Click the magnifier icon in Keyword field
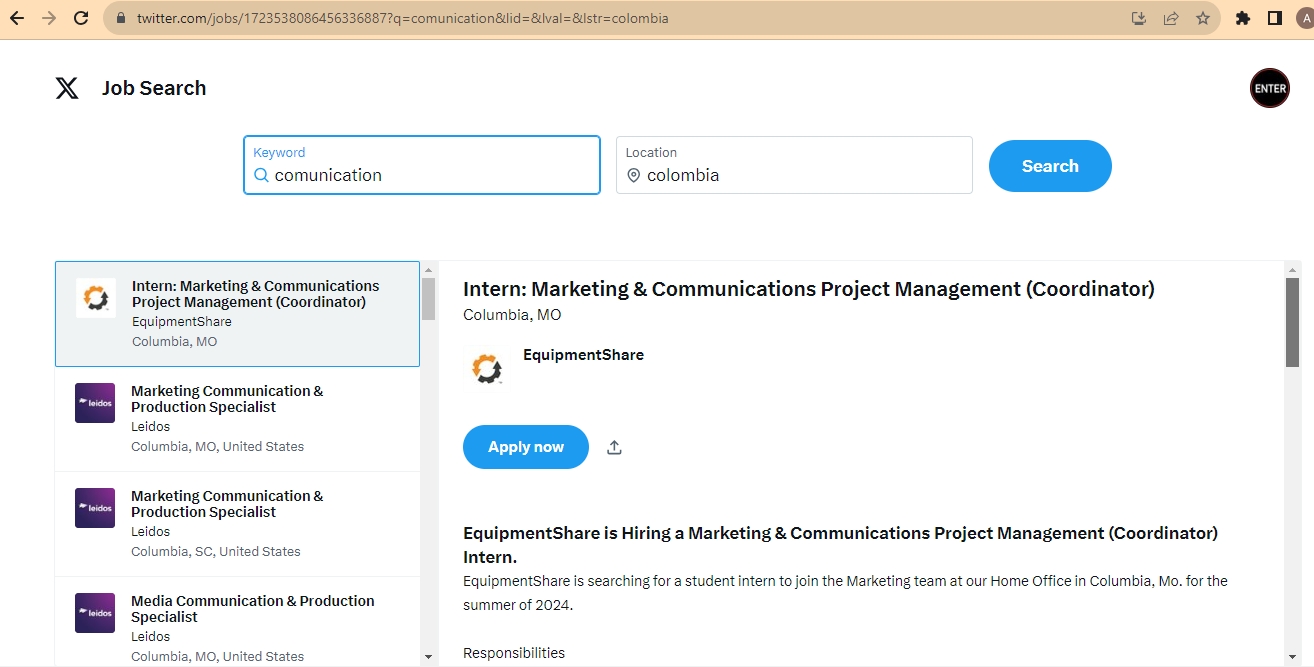1314x667 pixels. [262, 175]
